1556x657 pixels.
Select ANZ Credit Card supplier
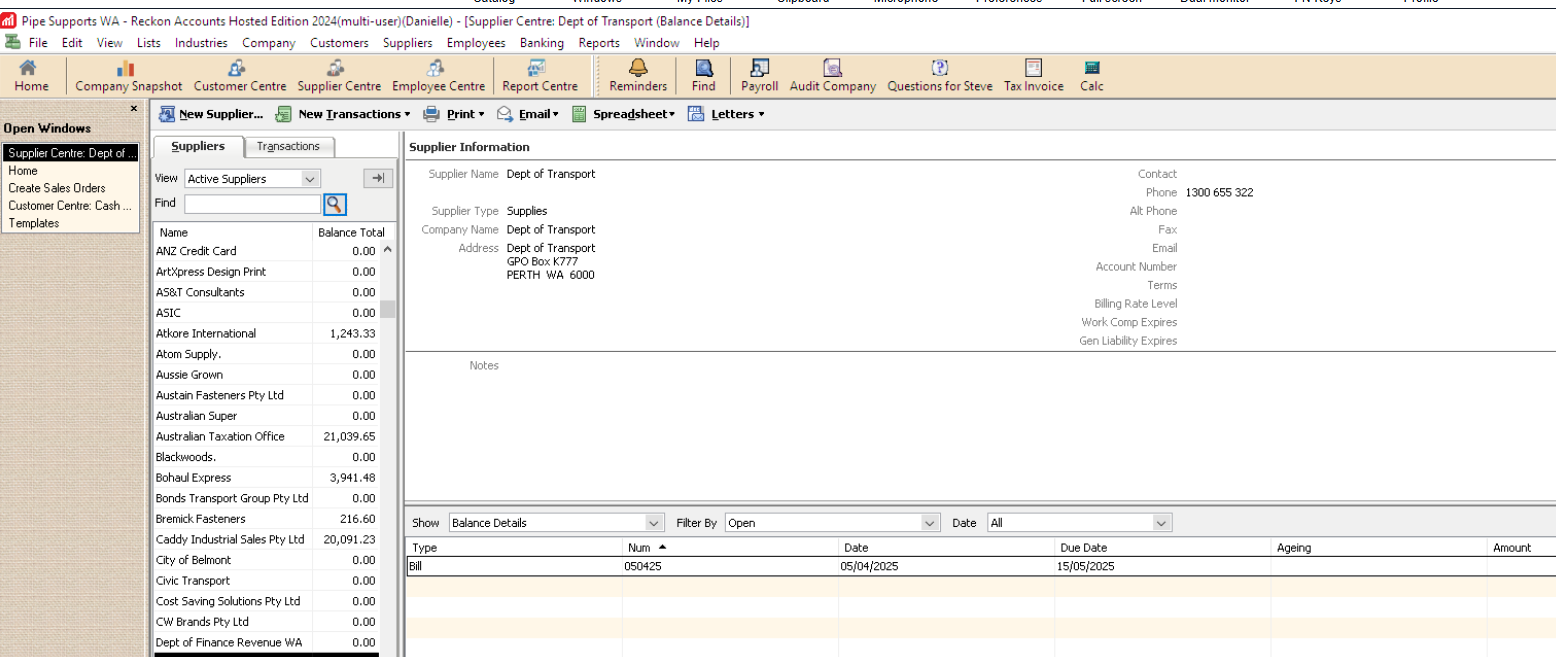pos(266,251)
